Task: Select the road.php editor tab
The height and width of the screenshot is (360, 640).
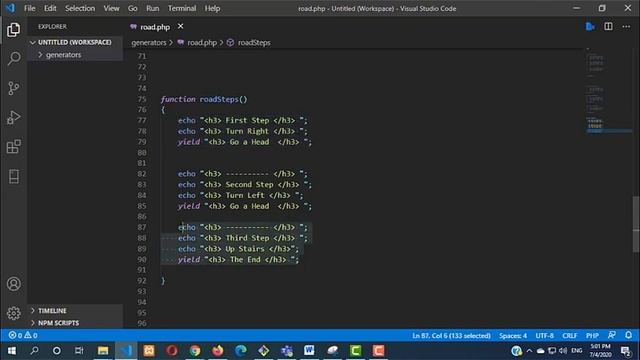Action: click(x=155, y=27)
